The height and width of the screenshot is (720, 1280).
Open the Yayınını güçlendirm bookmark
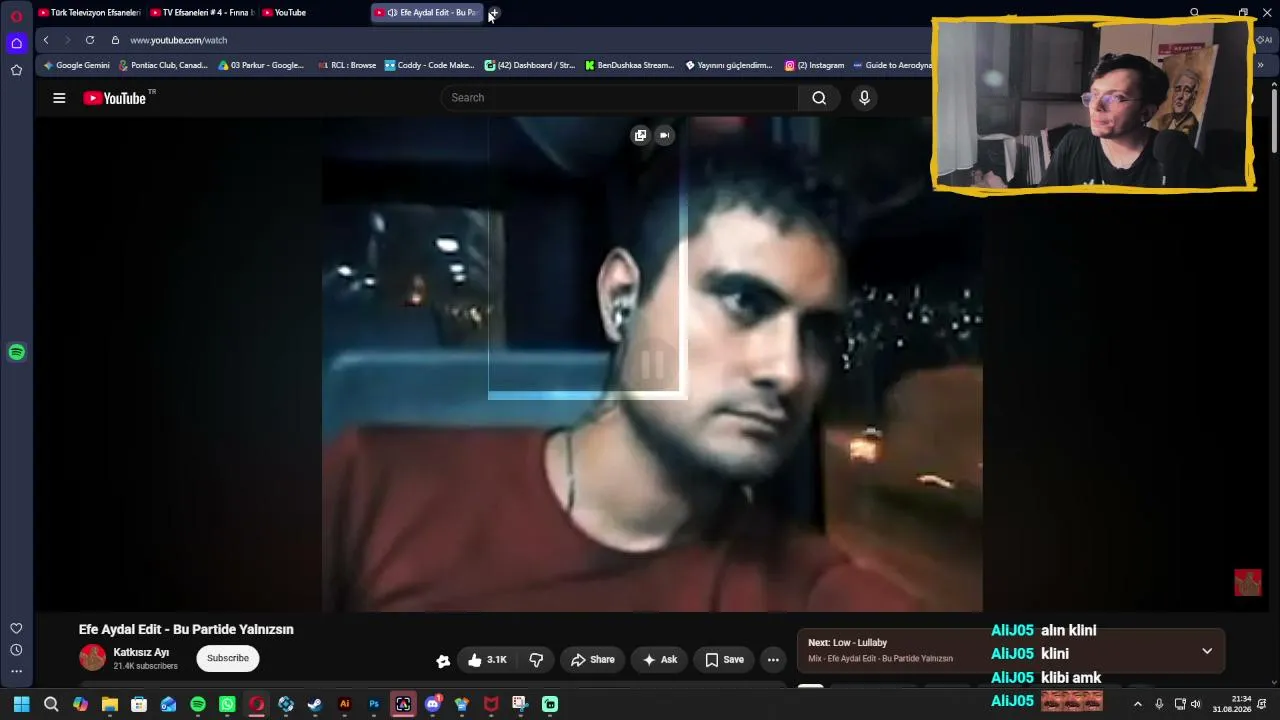pos(729,65)
